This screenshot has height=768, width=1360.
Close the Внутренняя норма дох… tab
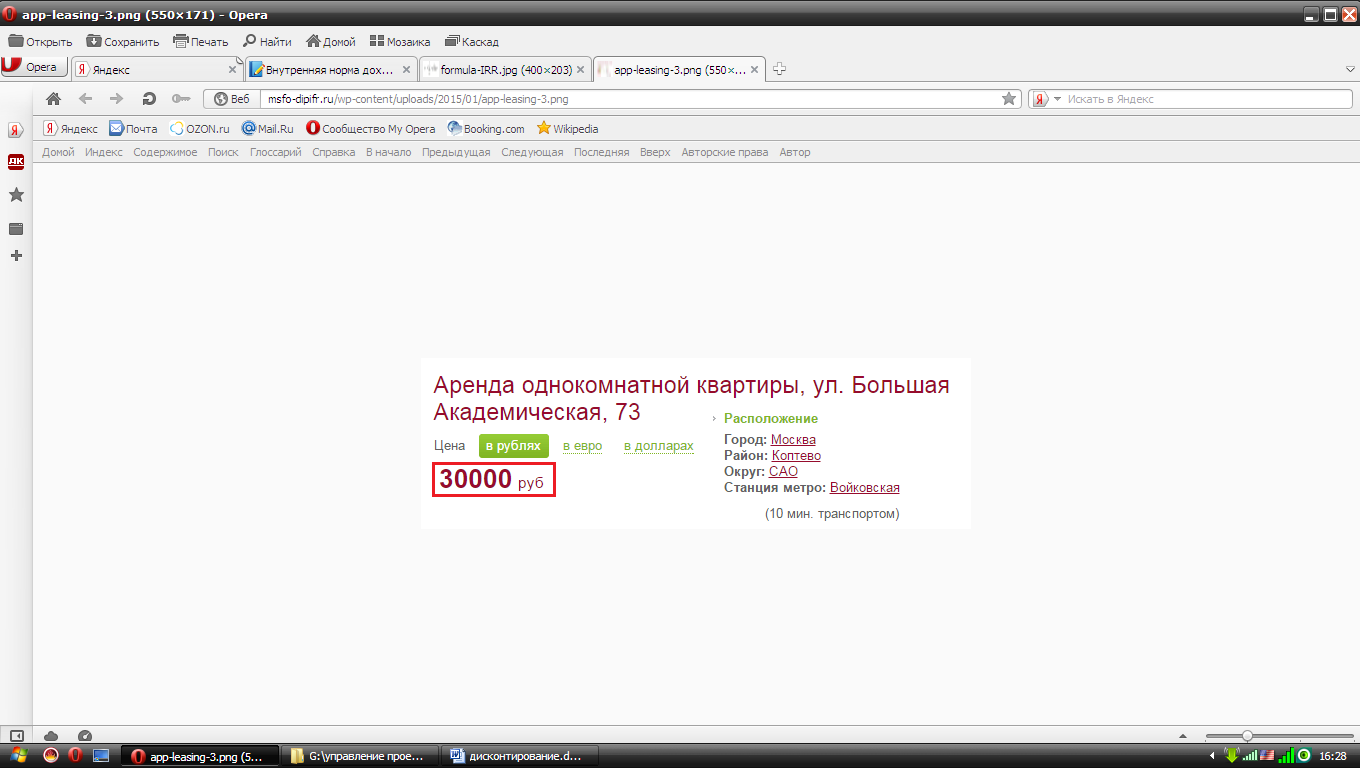click(406, 70)
